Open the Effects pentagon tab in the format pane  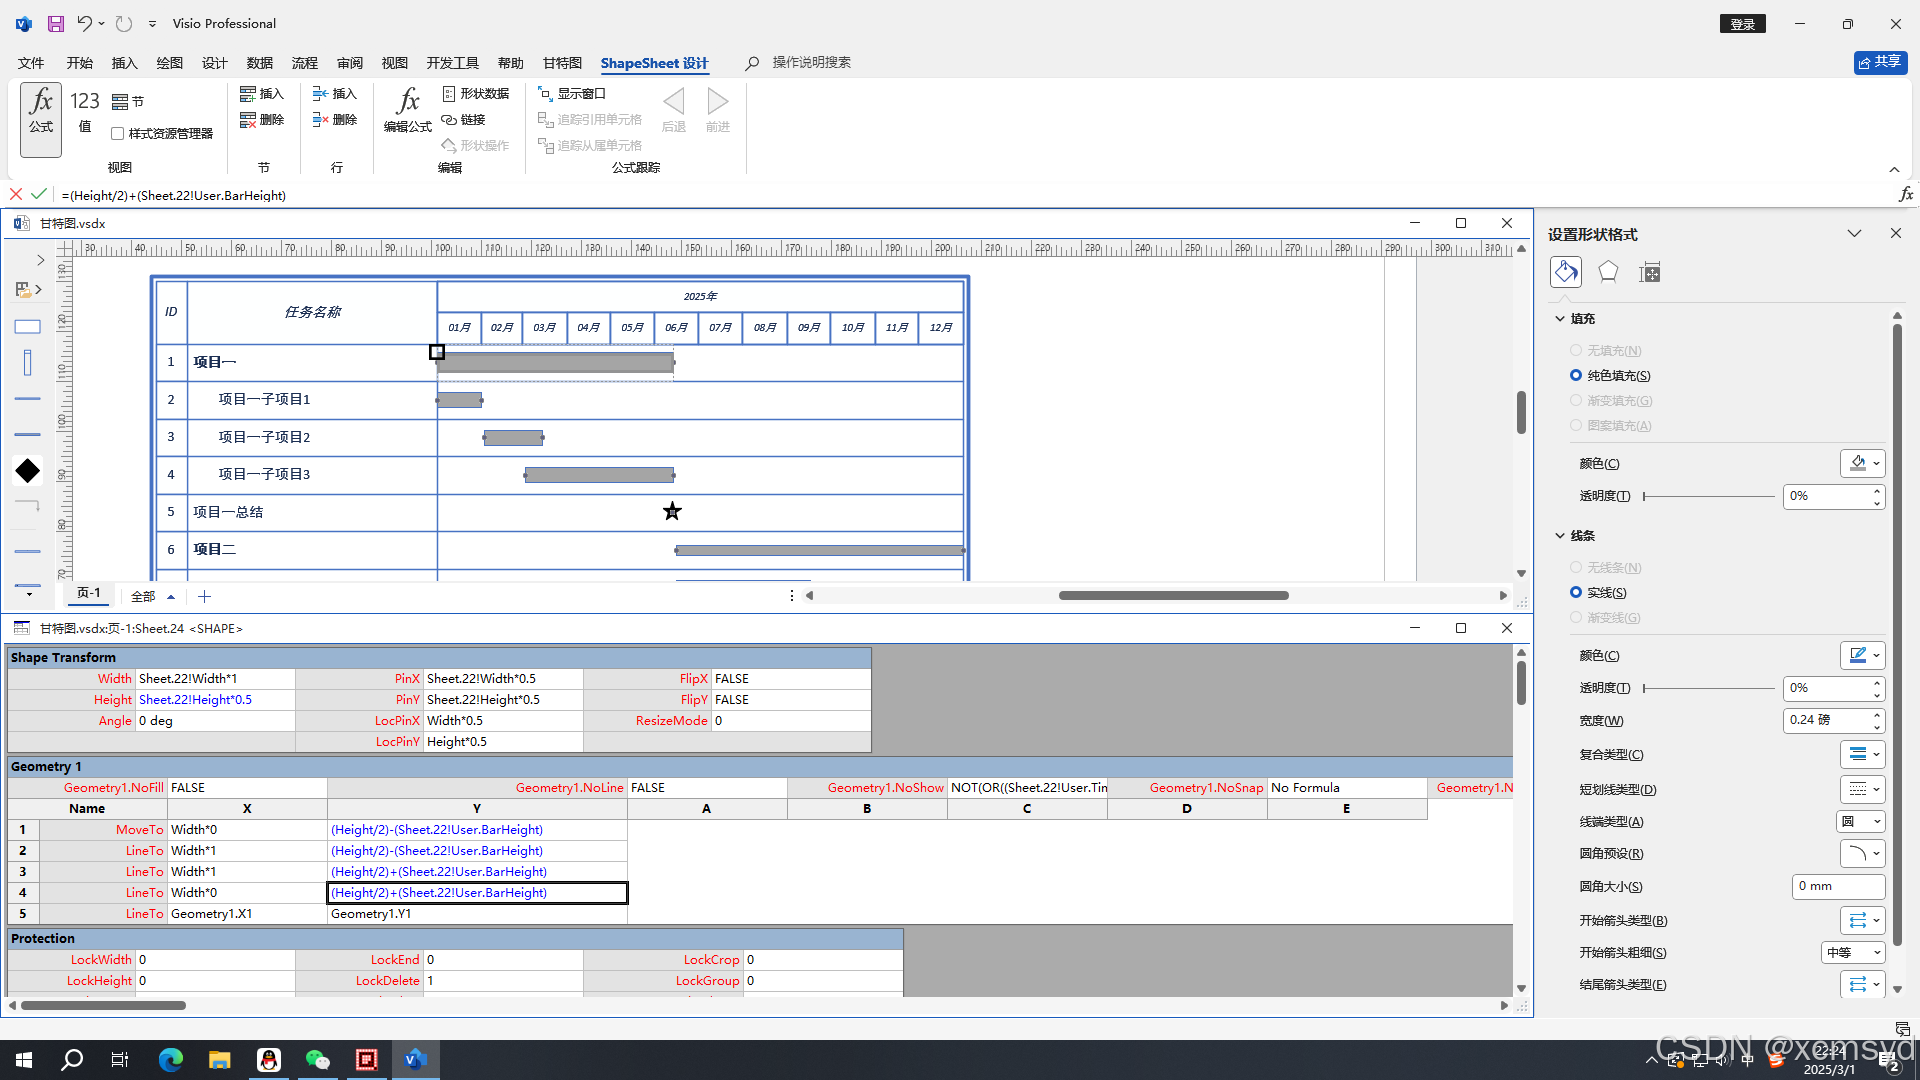tap(1608, 272)
